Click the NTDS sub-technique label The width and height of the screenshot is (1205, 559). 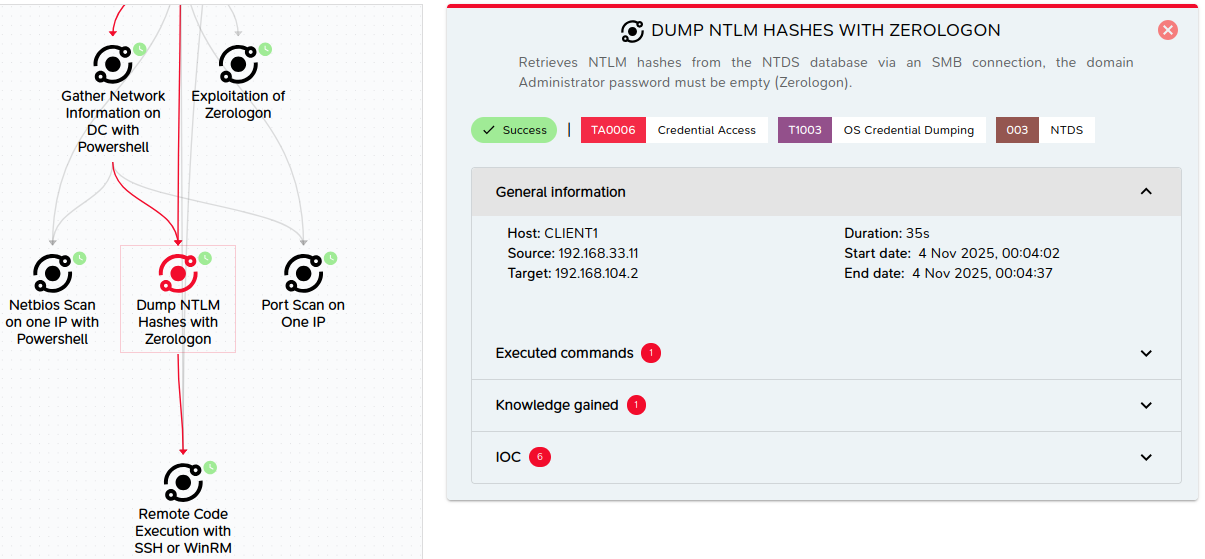[1067, 130]
